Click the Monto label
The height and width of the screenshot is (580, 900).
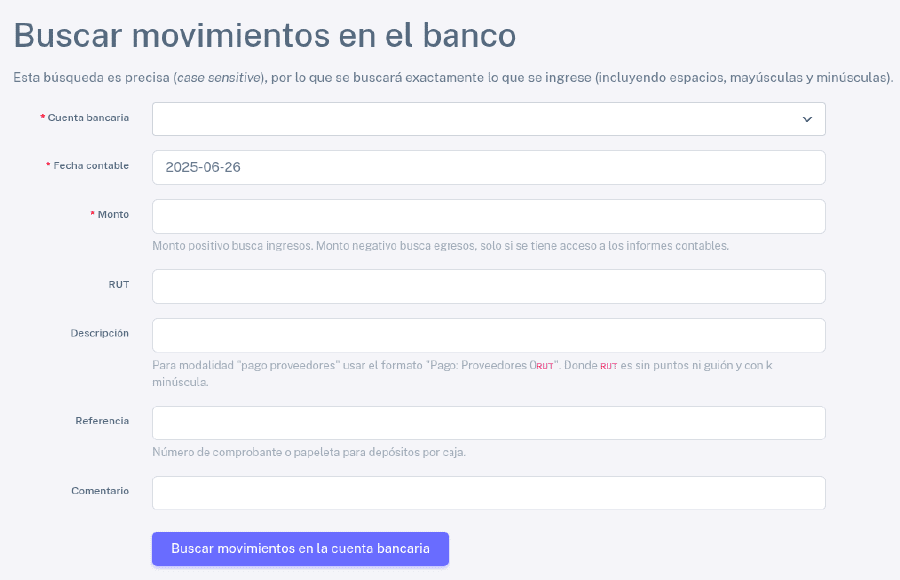coord(113,214)
